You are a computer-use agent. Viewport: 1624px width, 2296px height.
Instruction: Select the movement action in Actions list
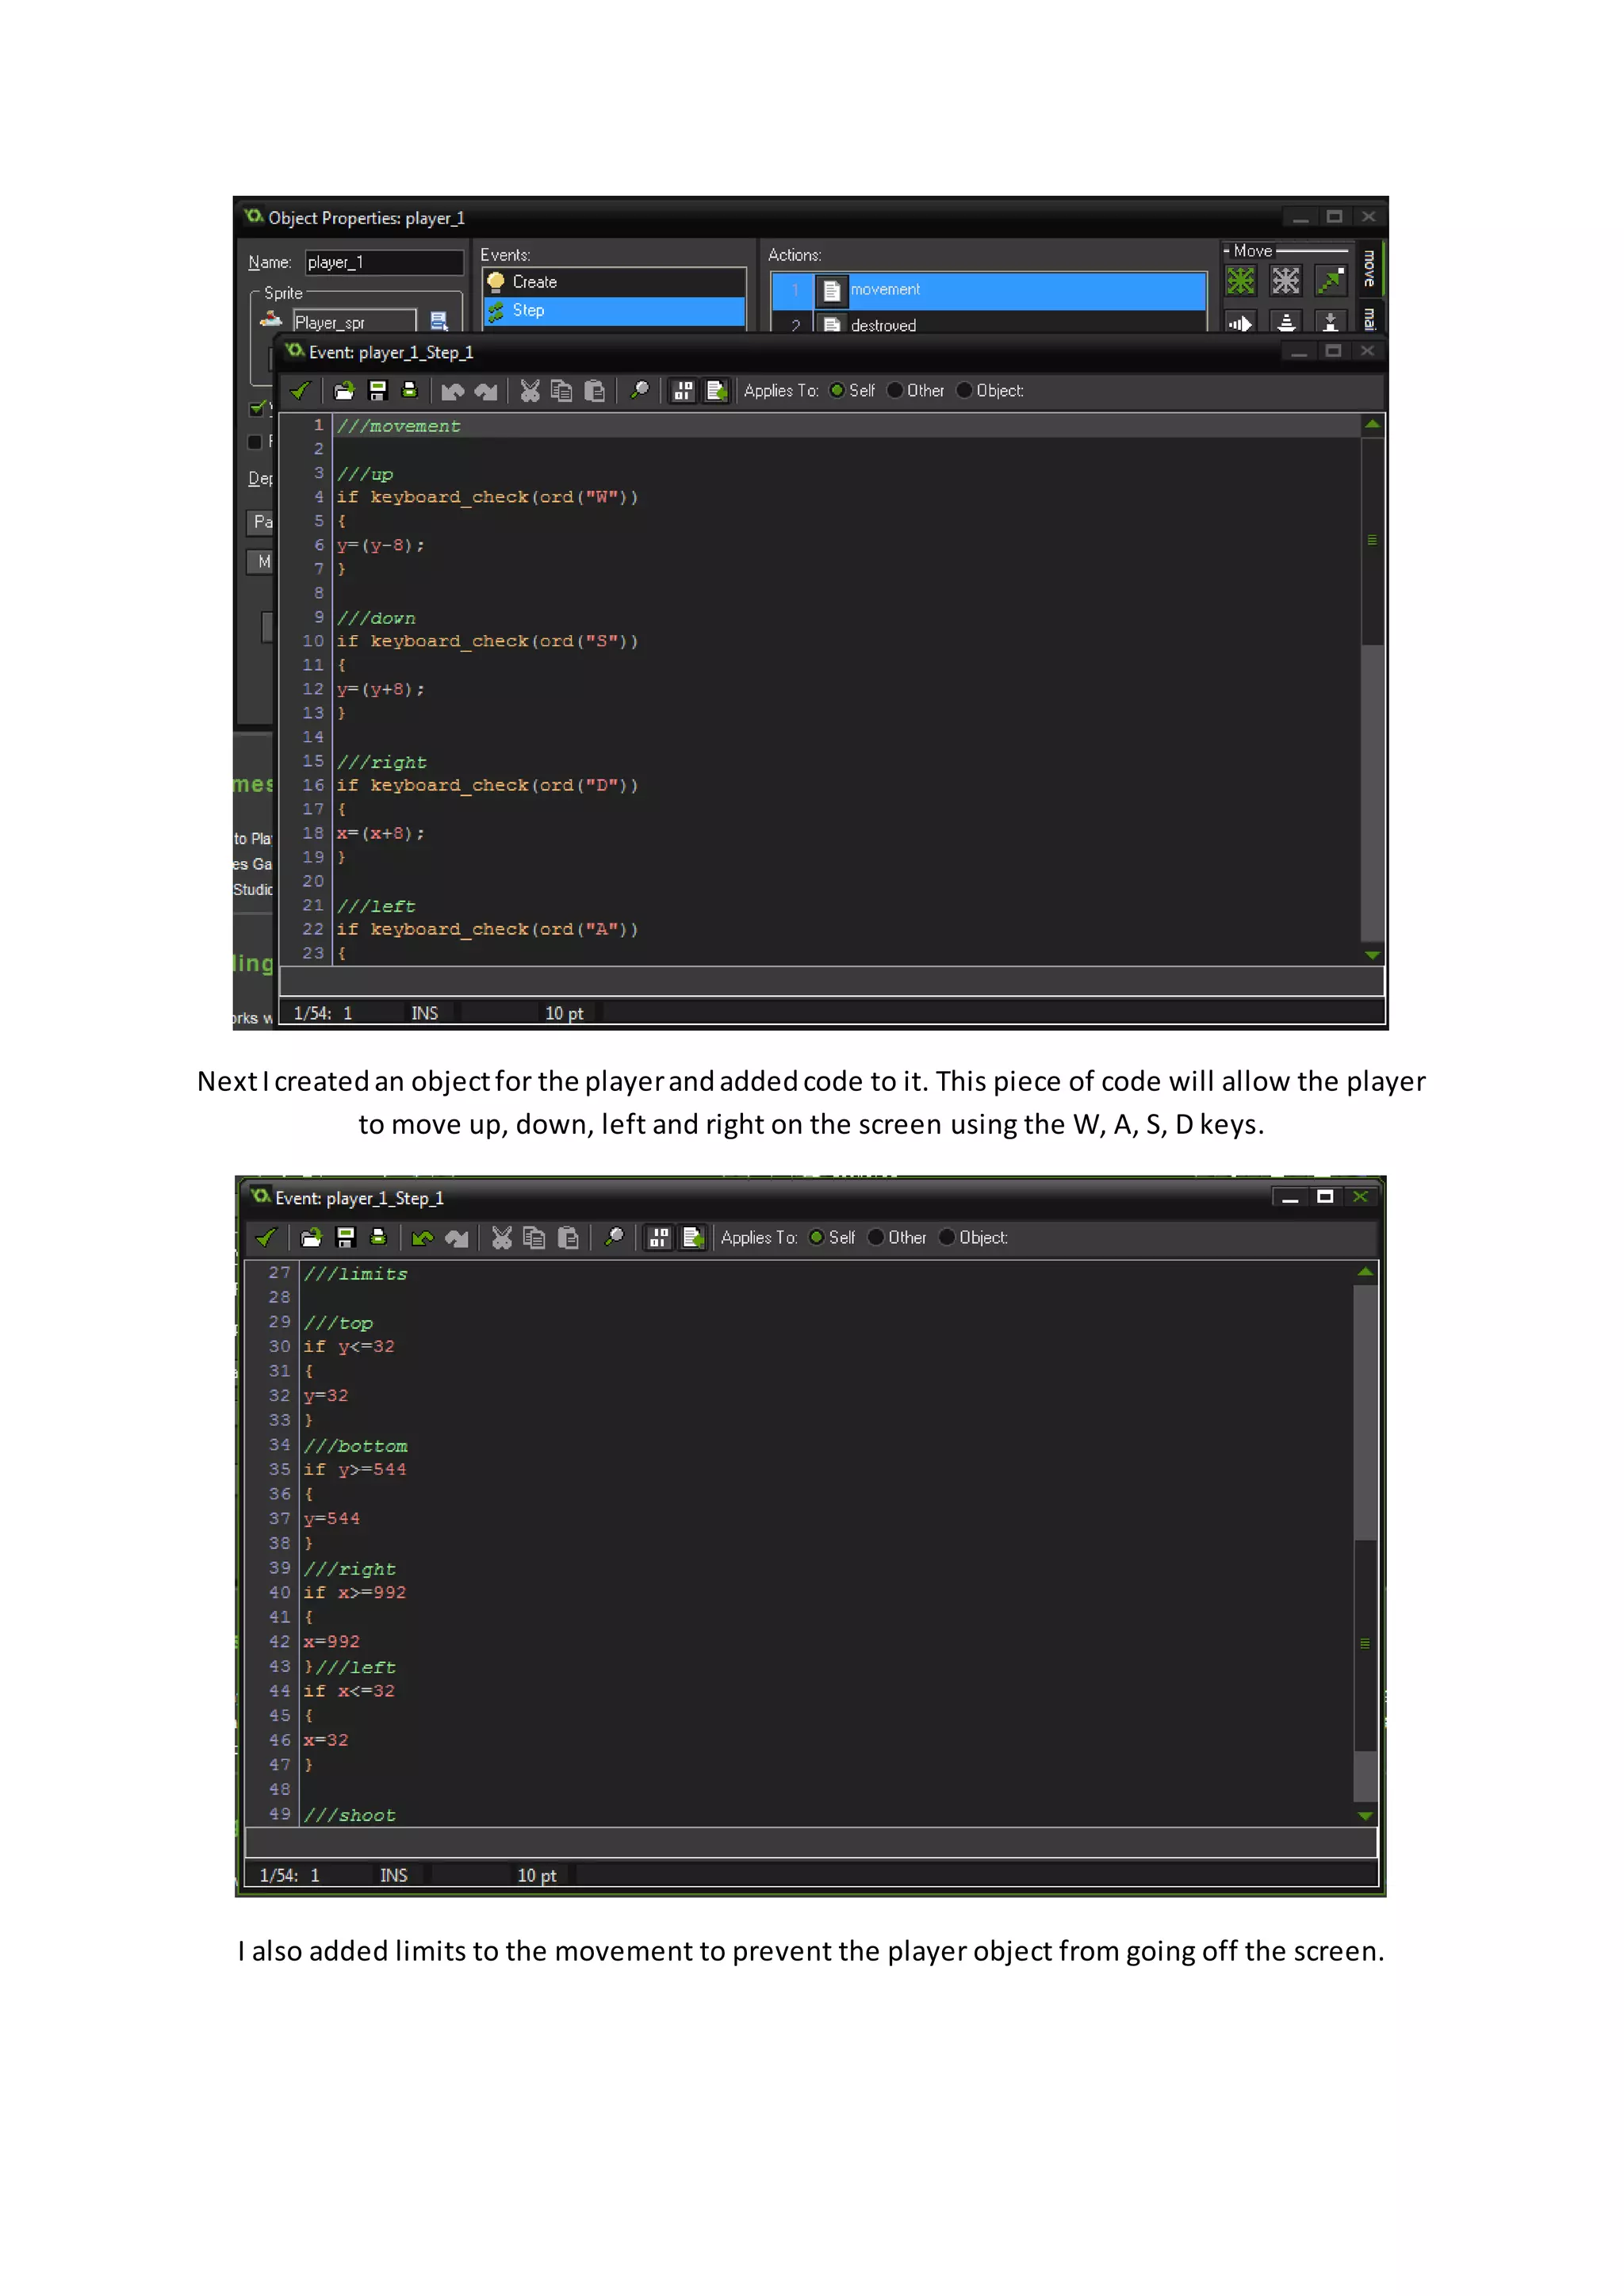tap(988, 290)
